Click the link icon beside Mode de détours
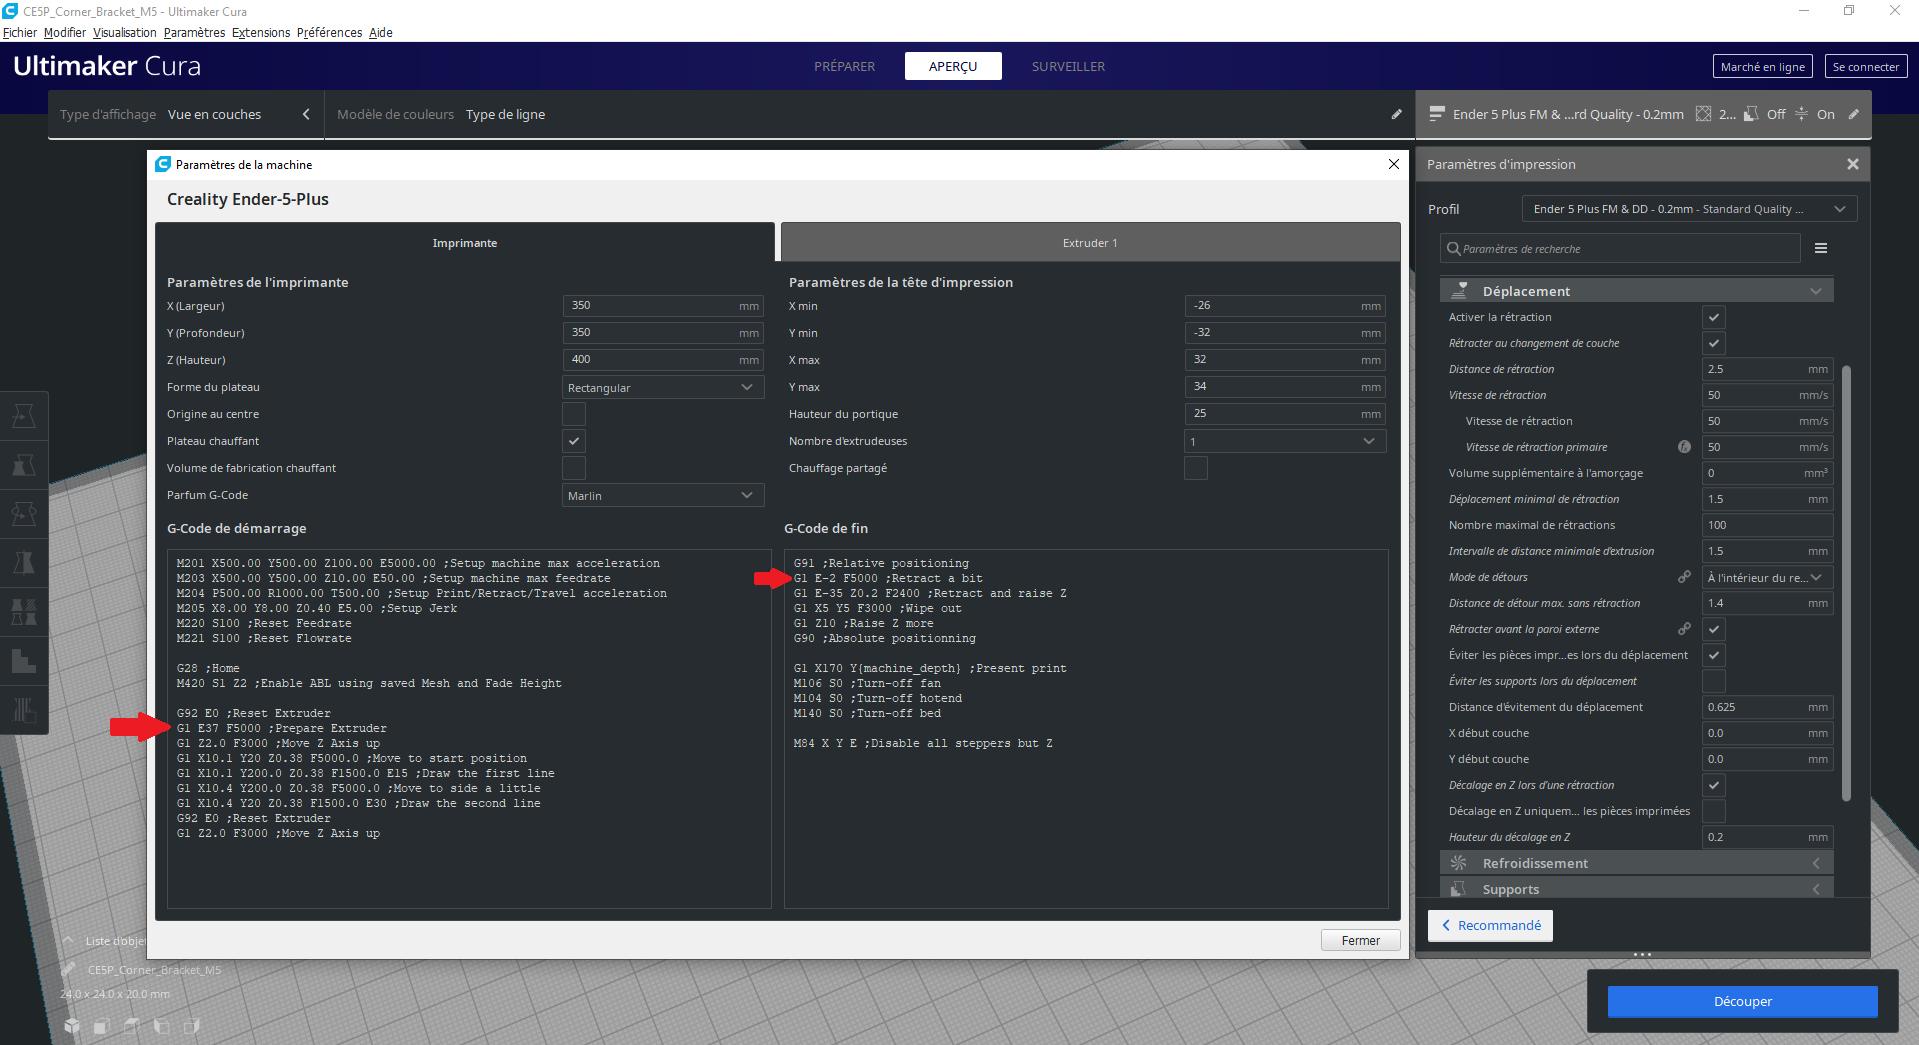The height and width of the screenshot is (1045, 1919). click(x=1684, y=577)
